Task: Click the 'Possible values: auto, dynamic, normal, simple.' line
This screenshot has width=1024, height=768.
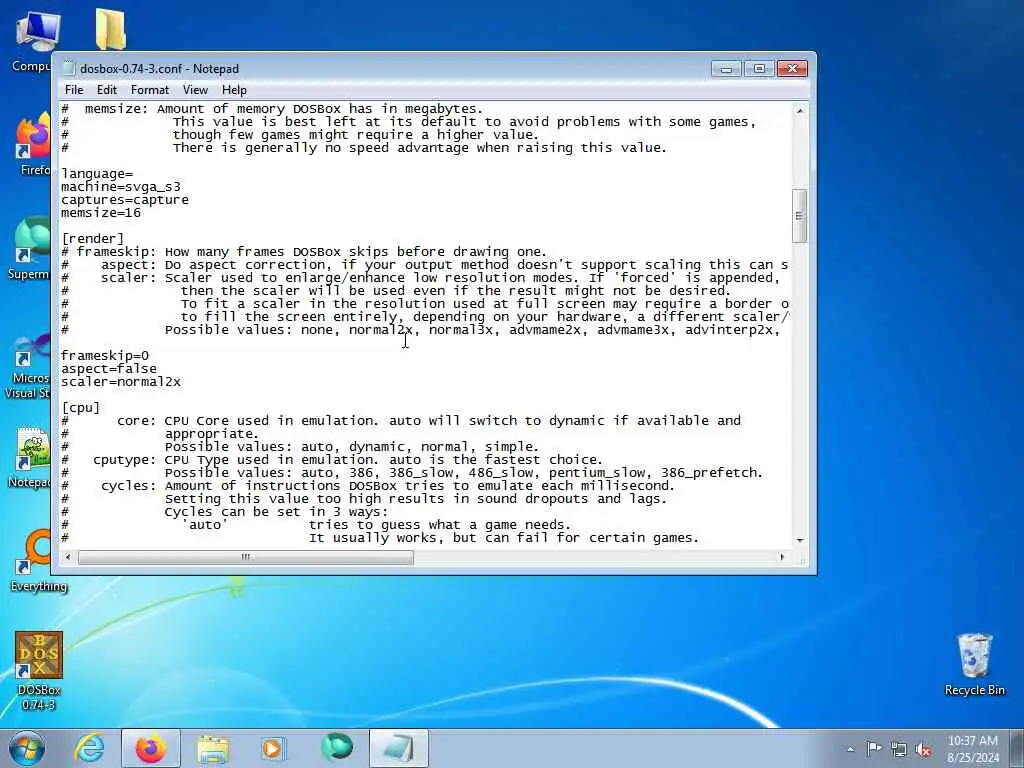Action: [x=352, y=447]
